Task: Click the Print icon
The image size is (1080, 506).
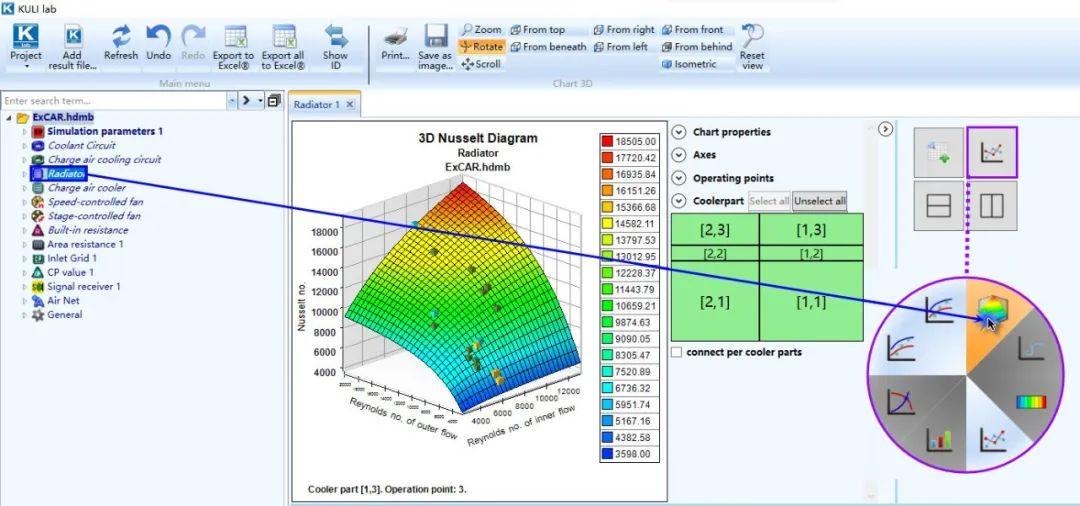Action: pyautogui.click(x=396, y=36)
